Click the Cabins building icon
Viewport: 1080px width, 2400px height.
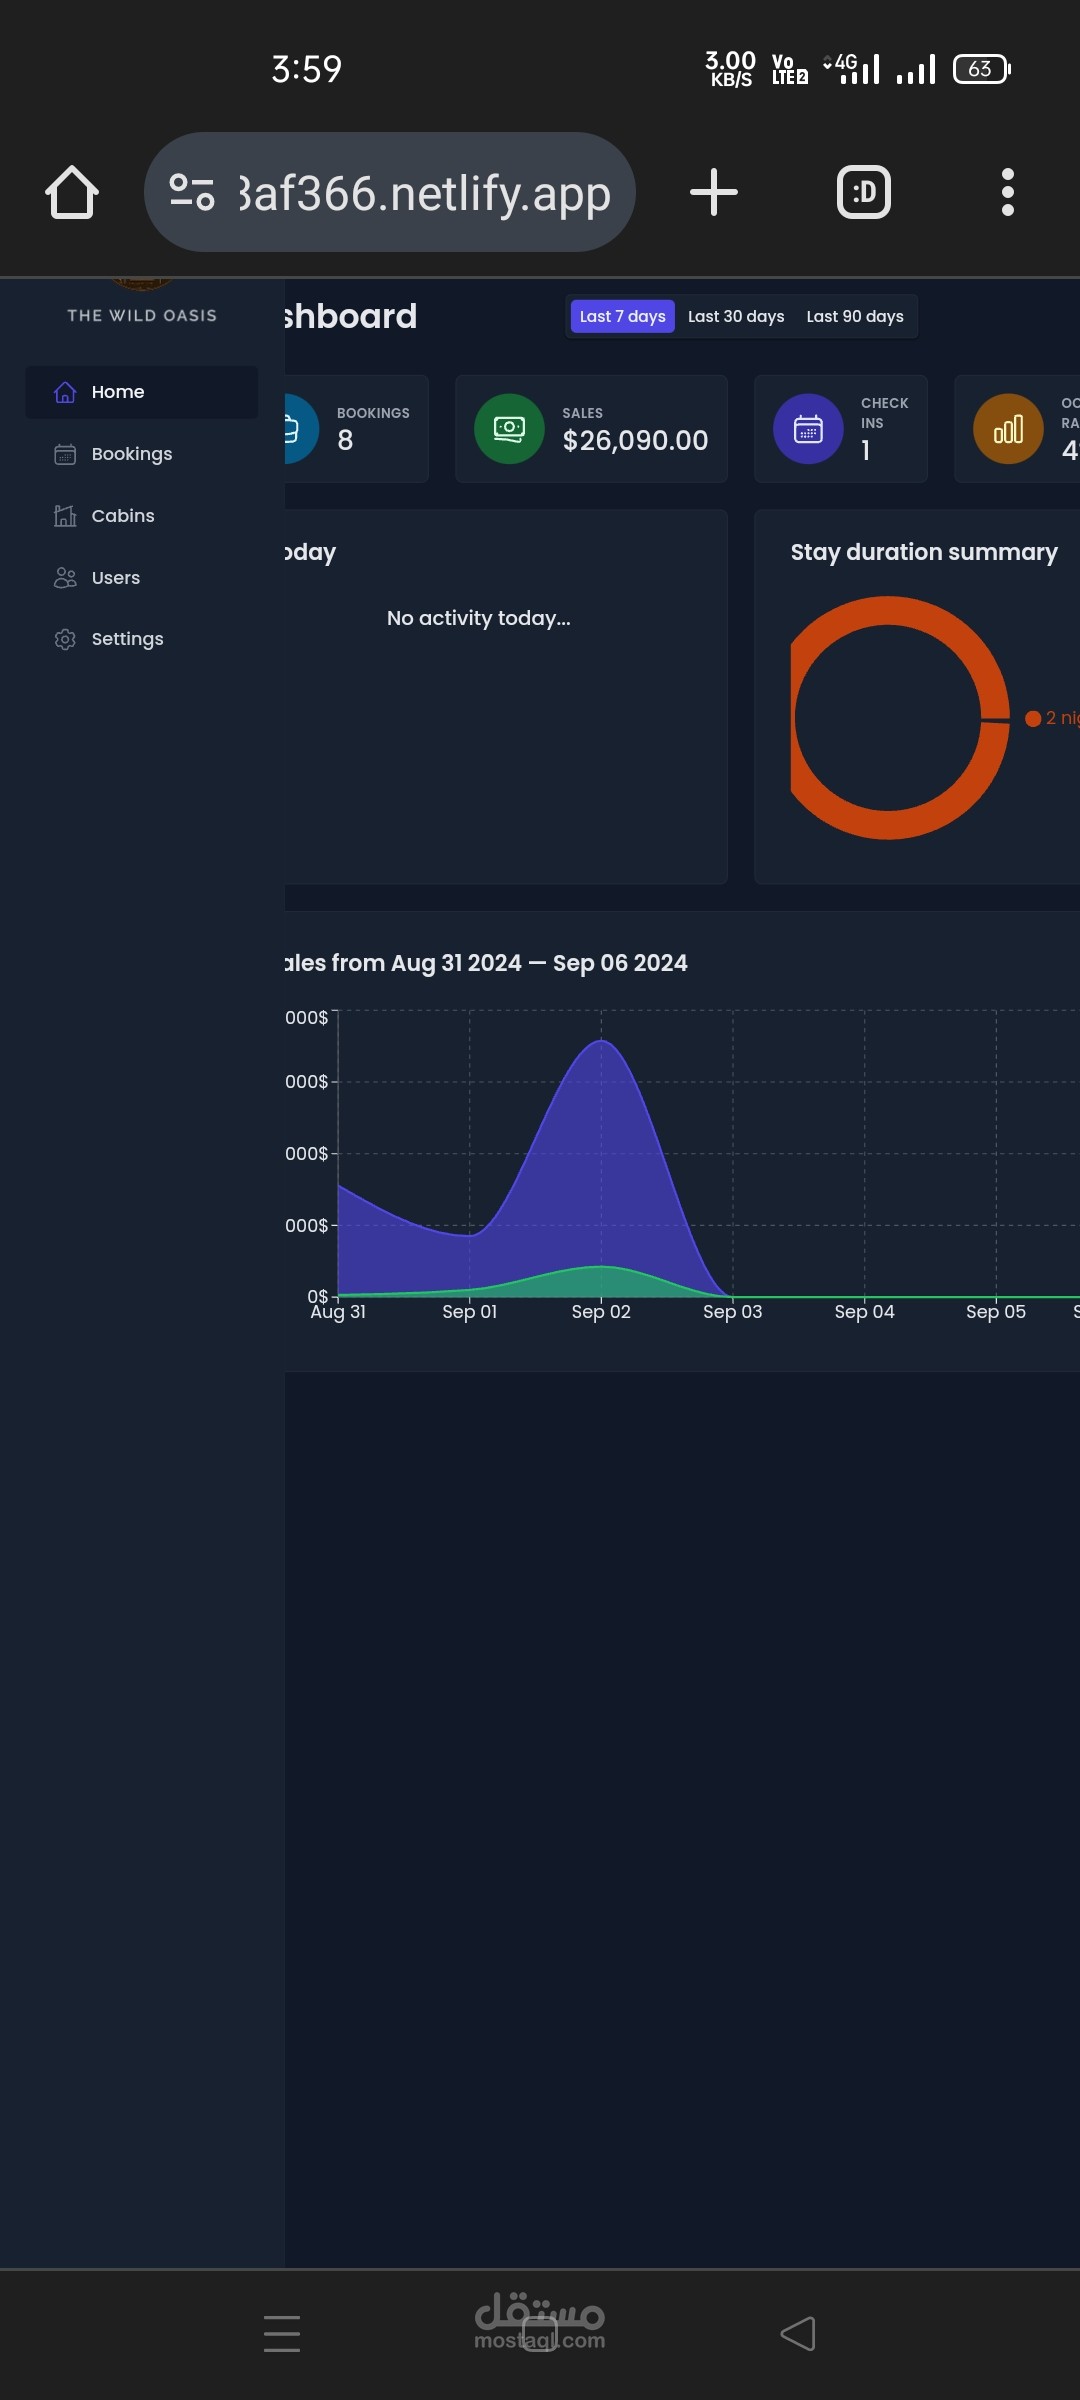point(65,516)
